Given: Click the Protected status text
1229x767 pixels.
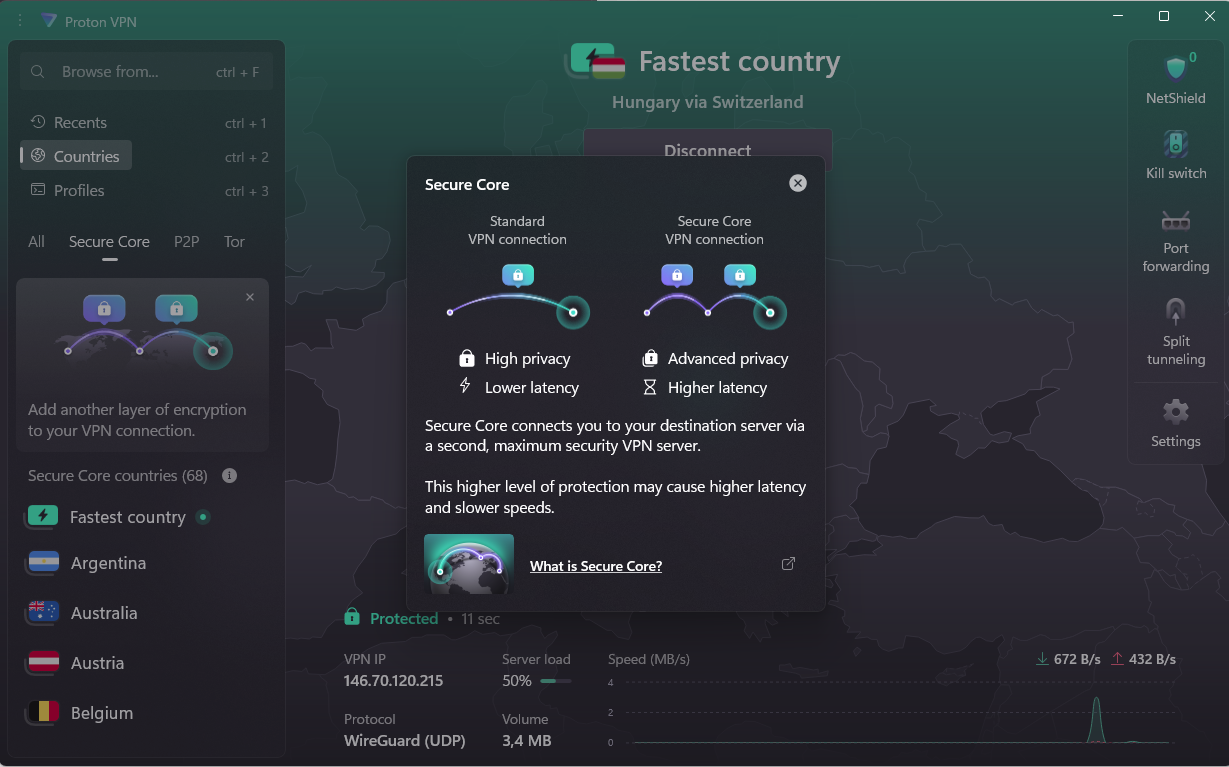Looking at the screenshot, I should [404, 619].
